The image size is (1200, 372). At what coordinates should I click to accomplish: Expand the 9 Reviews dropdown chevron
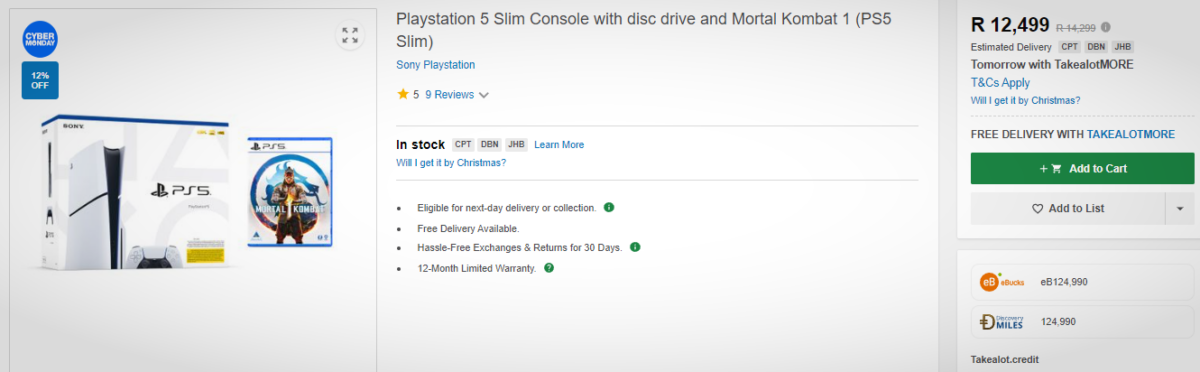tap(484, 95)
